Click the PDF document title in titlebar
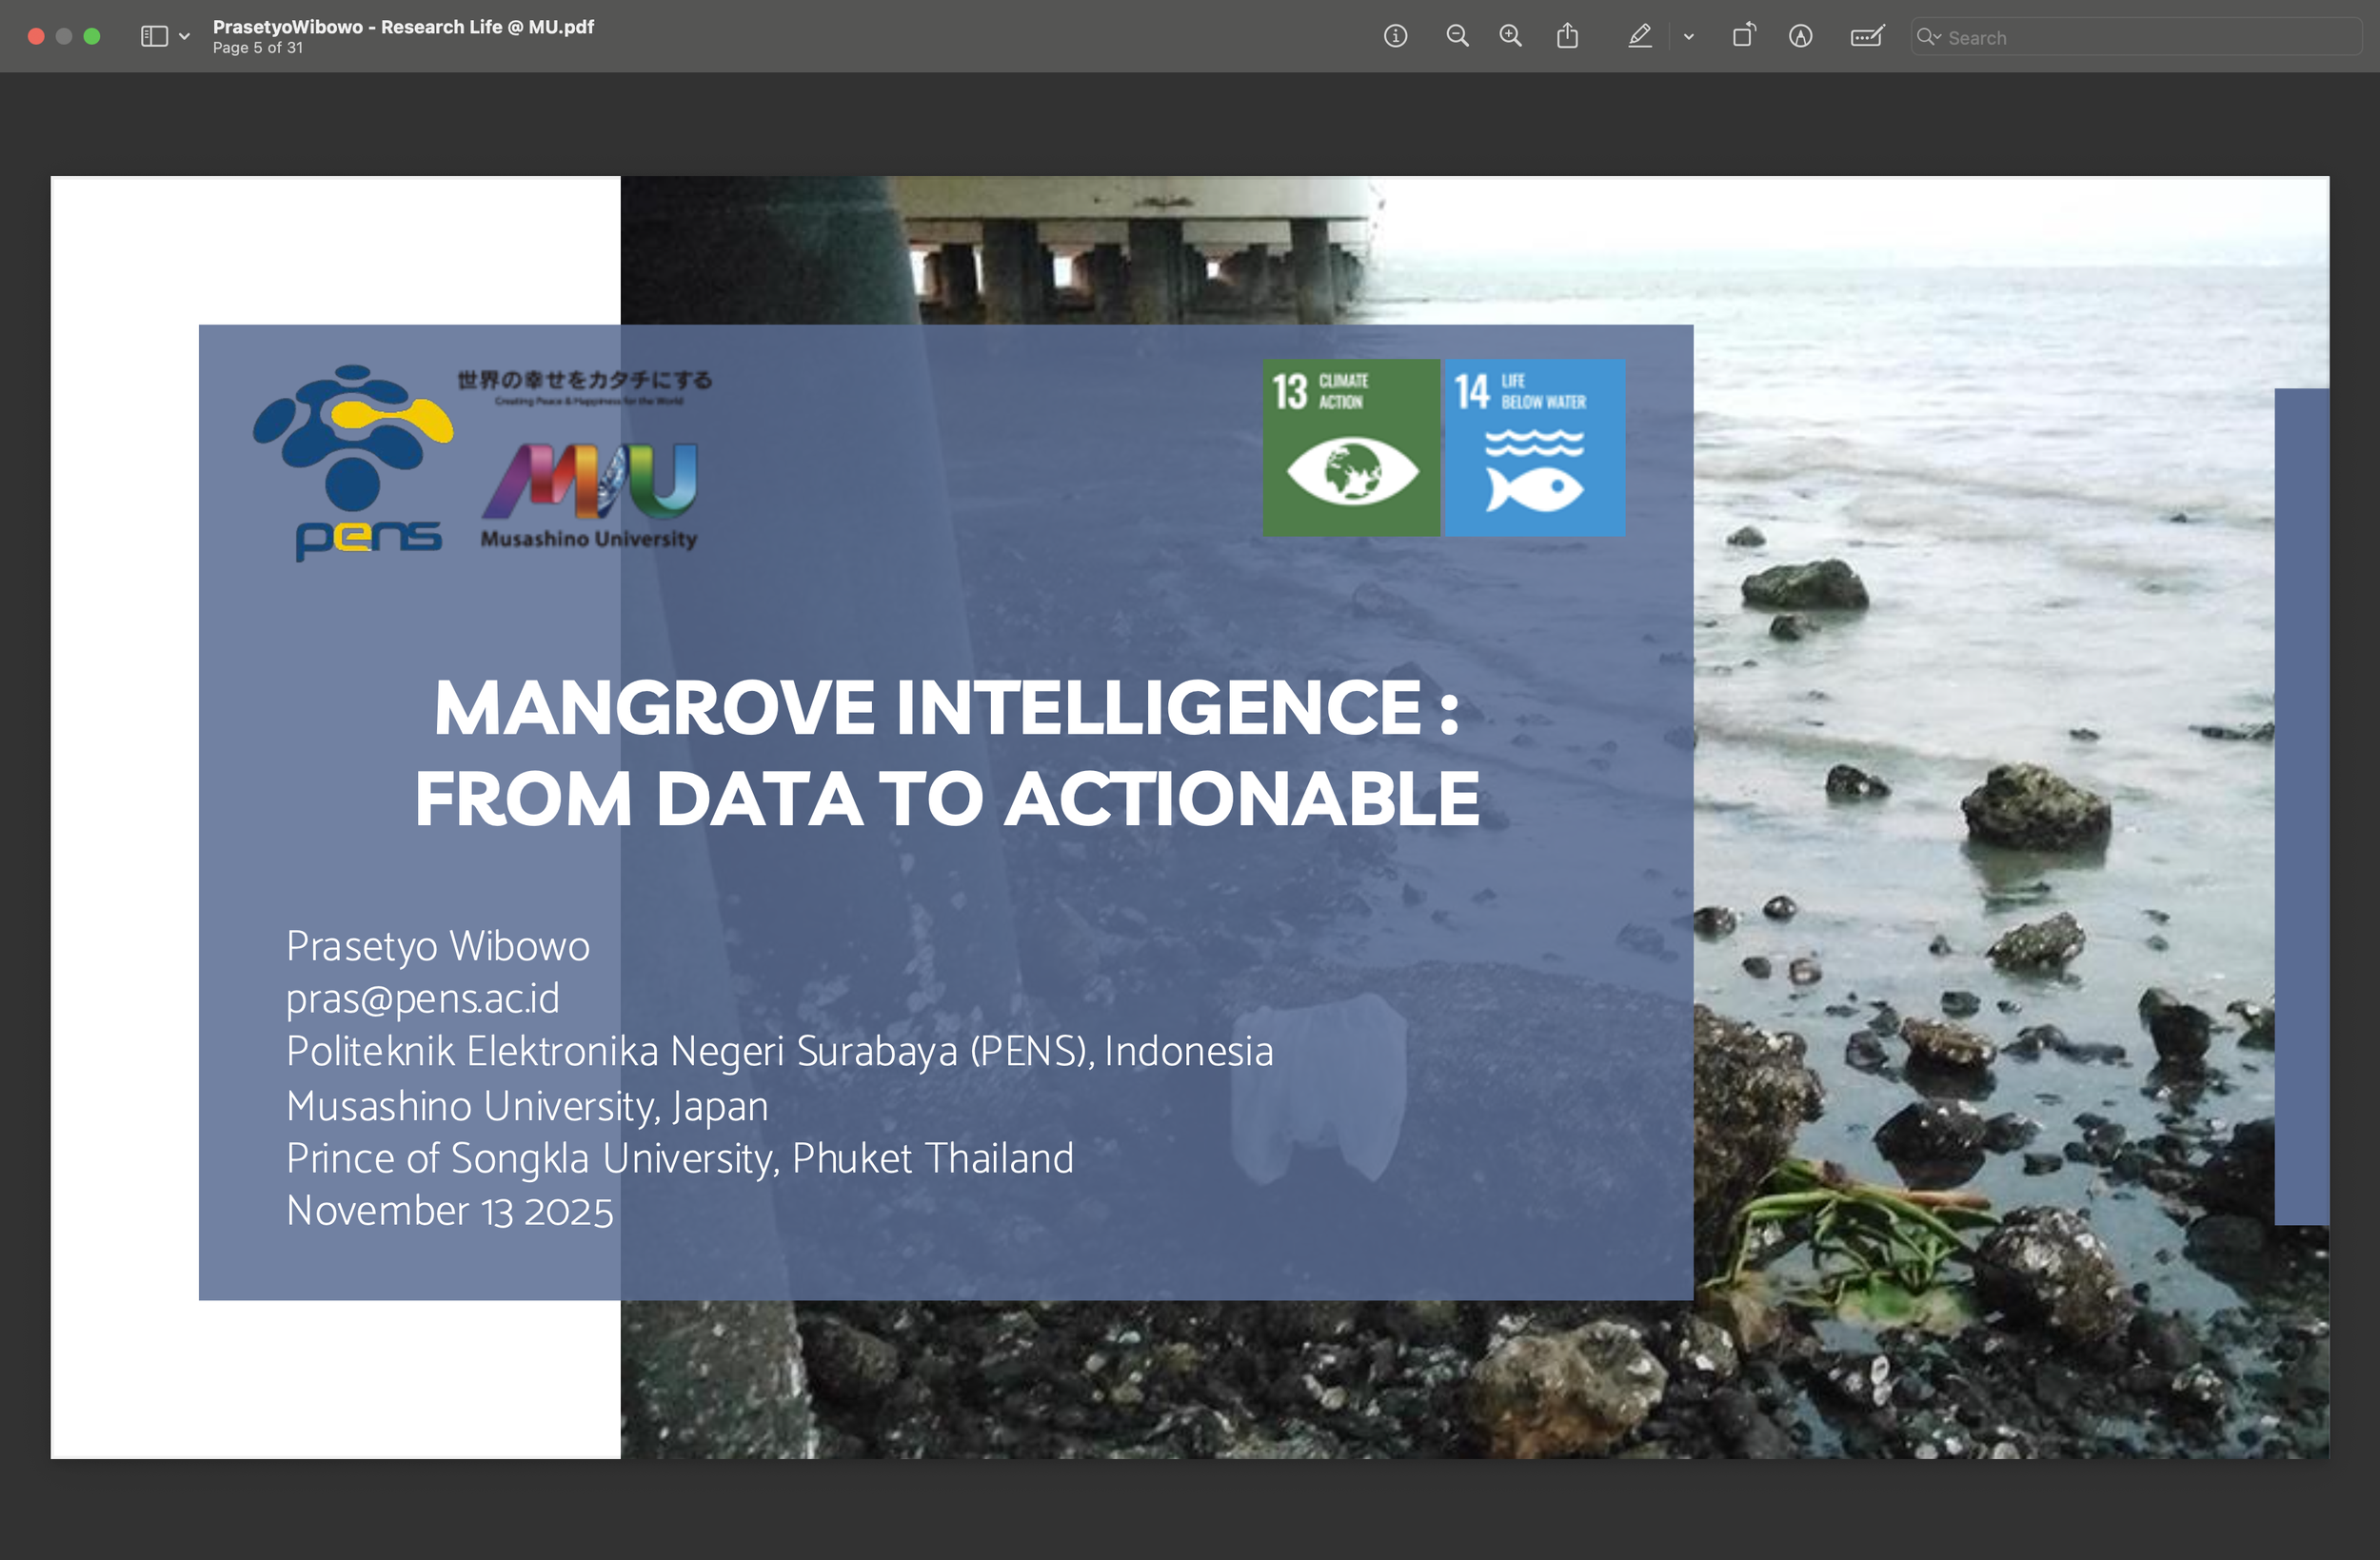2380x1560 pixels. pyautogui.click(x=403, y=27)
